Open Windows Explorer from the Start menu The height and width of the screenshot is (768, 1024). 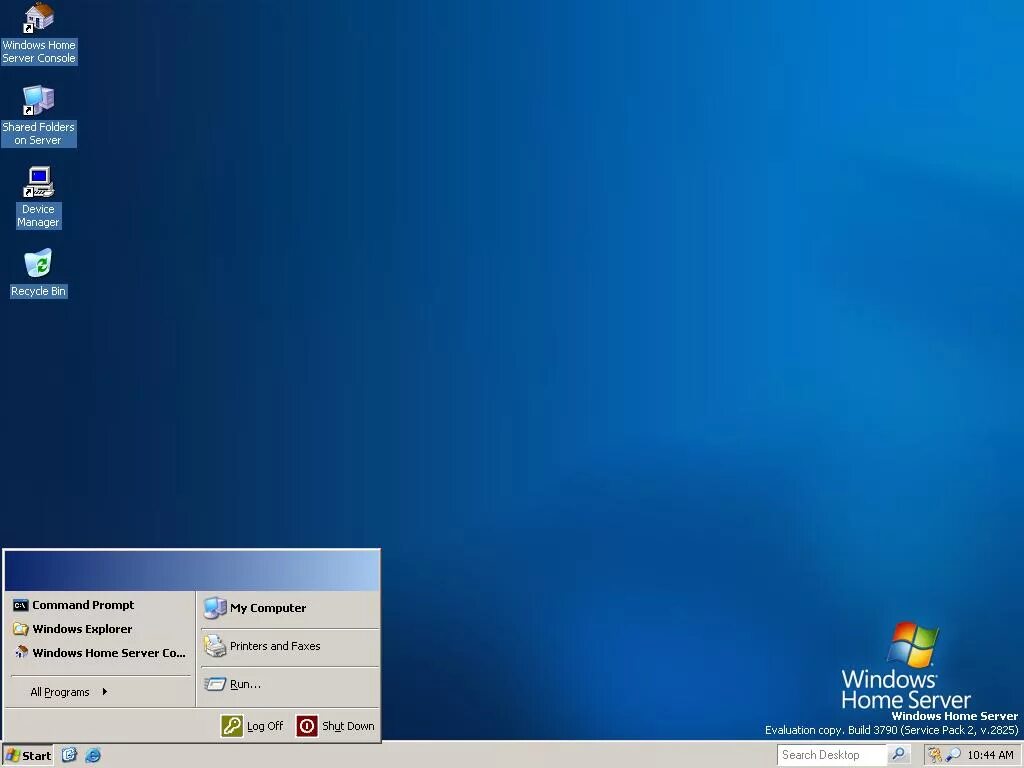click(83, 629)
